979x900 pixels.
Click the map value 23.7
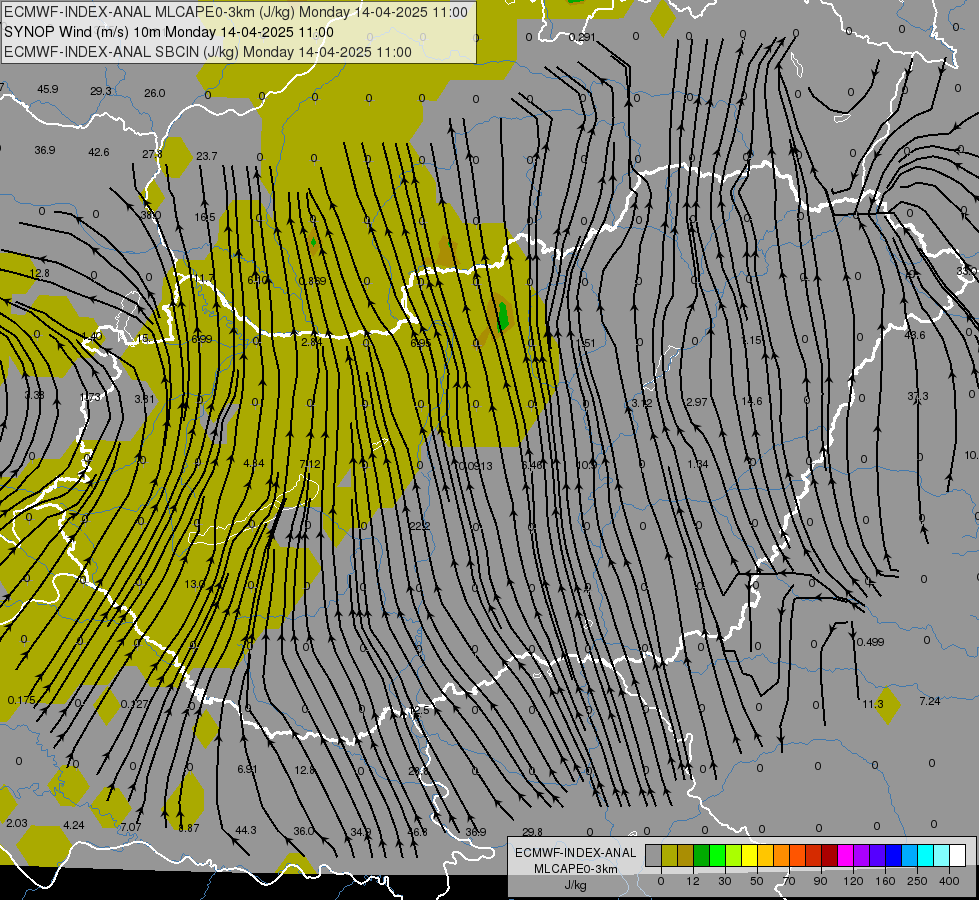207,156
